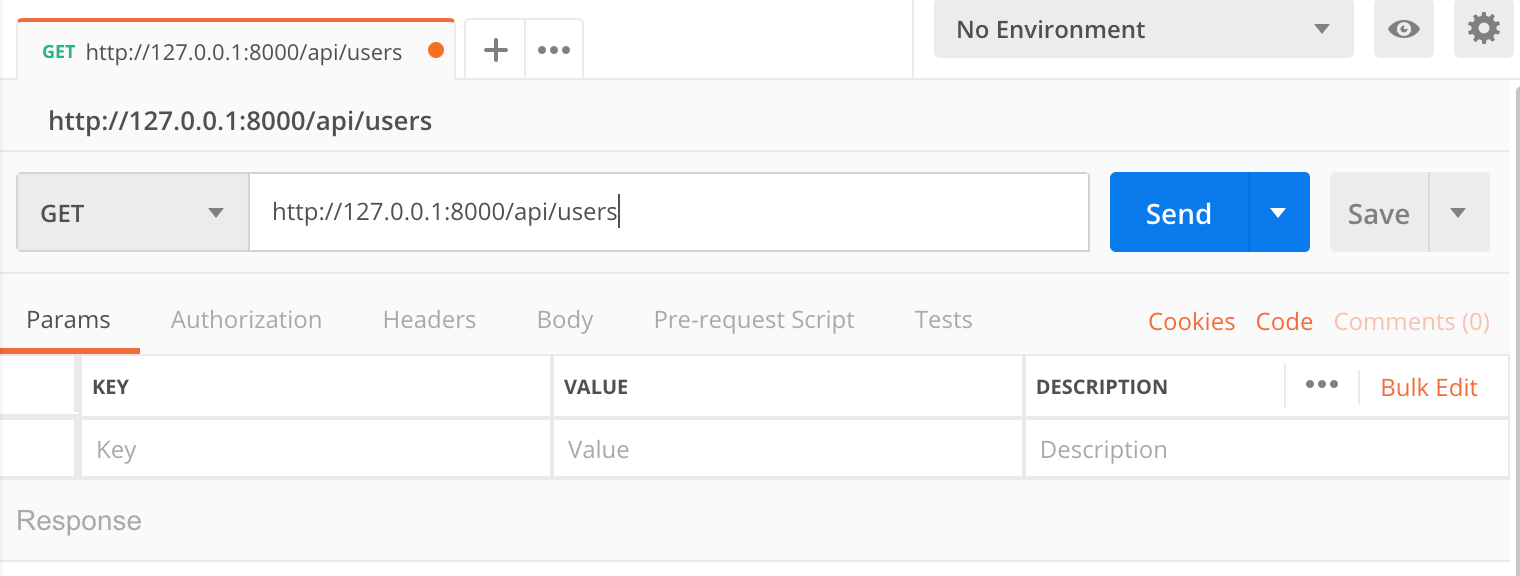Screen dimensions: 1520x576
Task: Open the Cookies manager
Action: [1191, 321]
